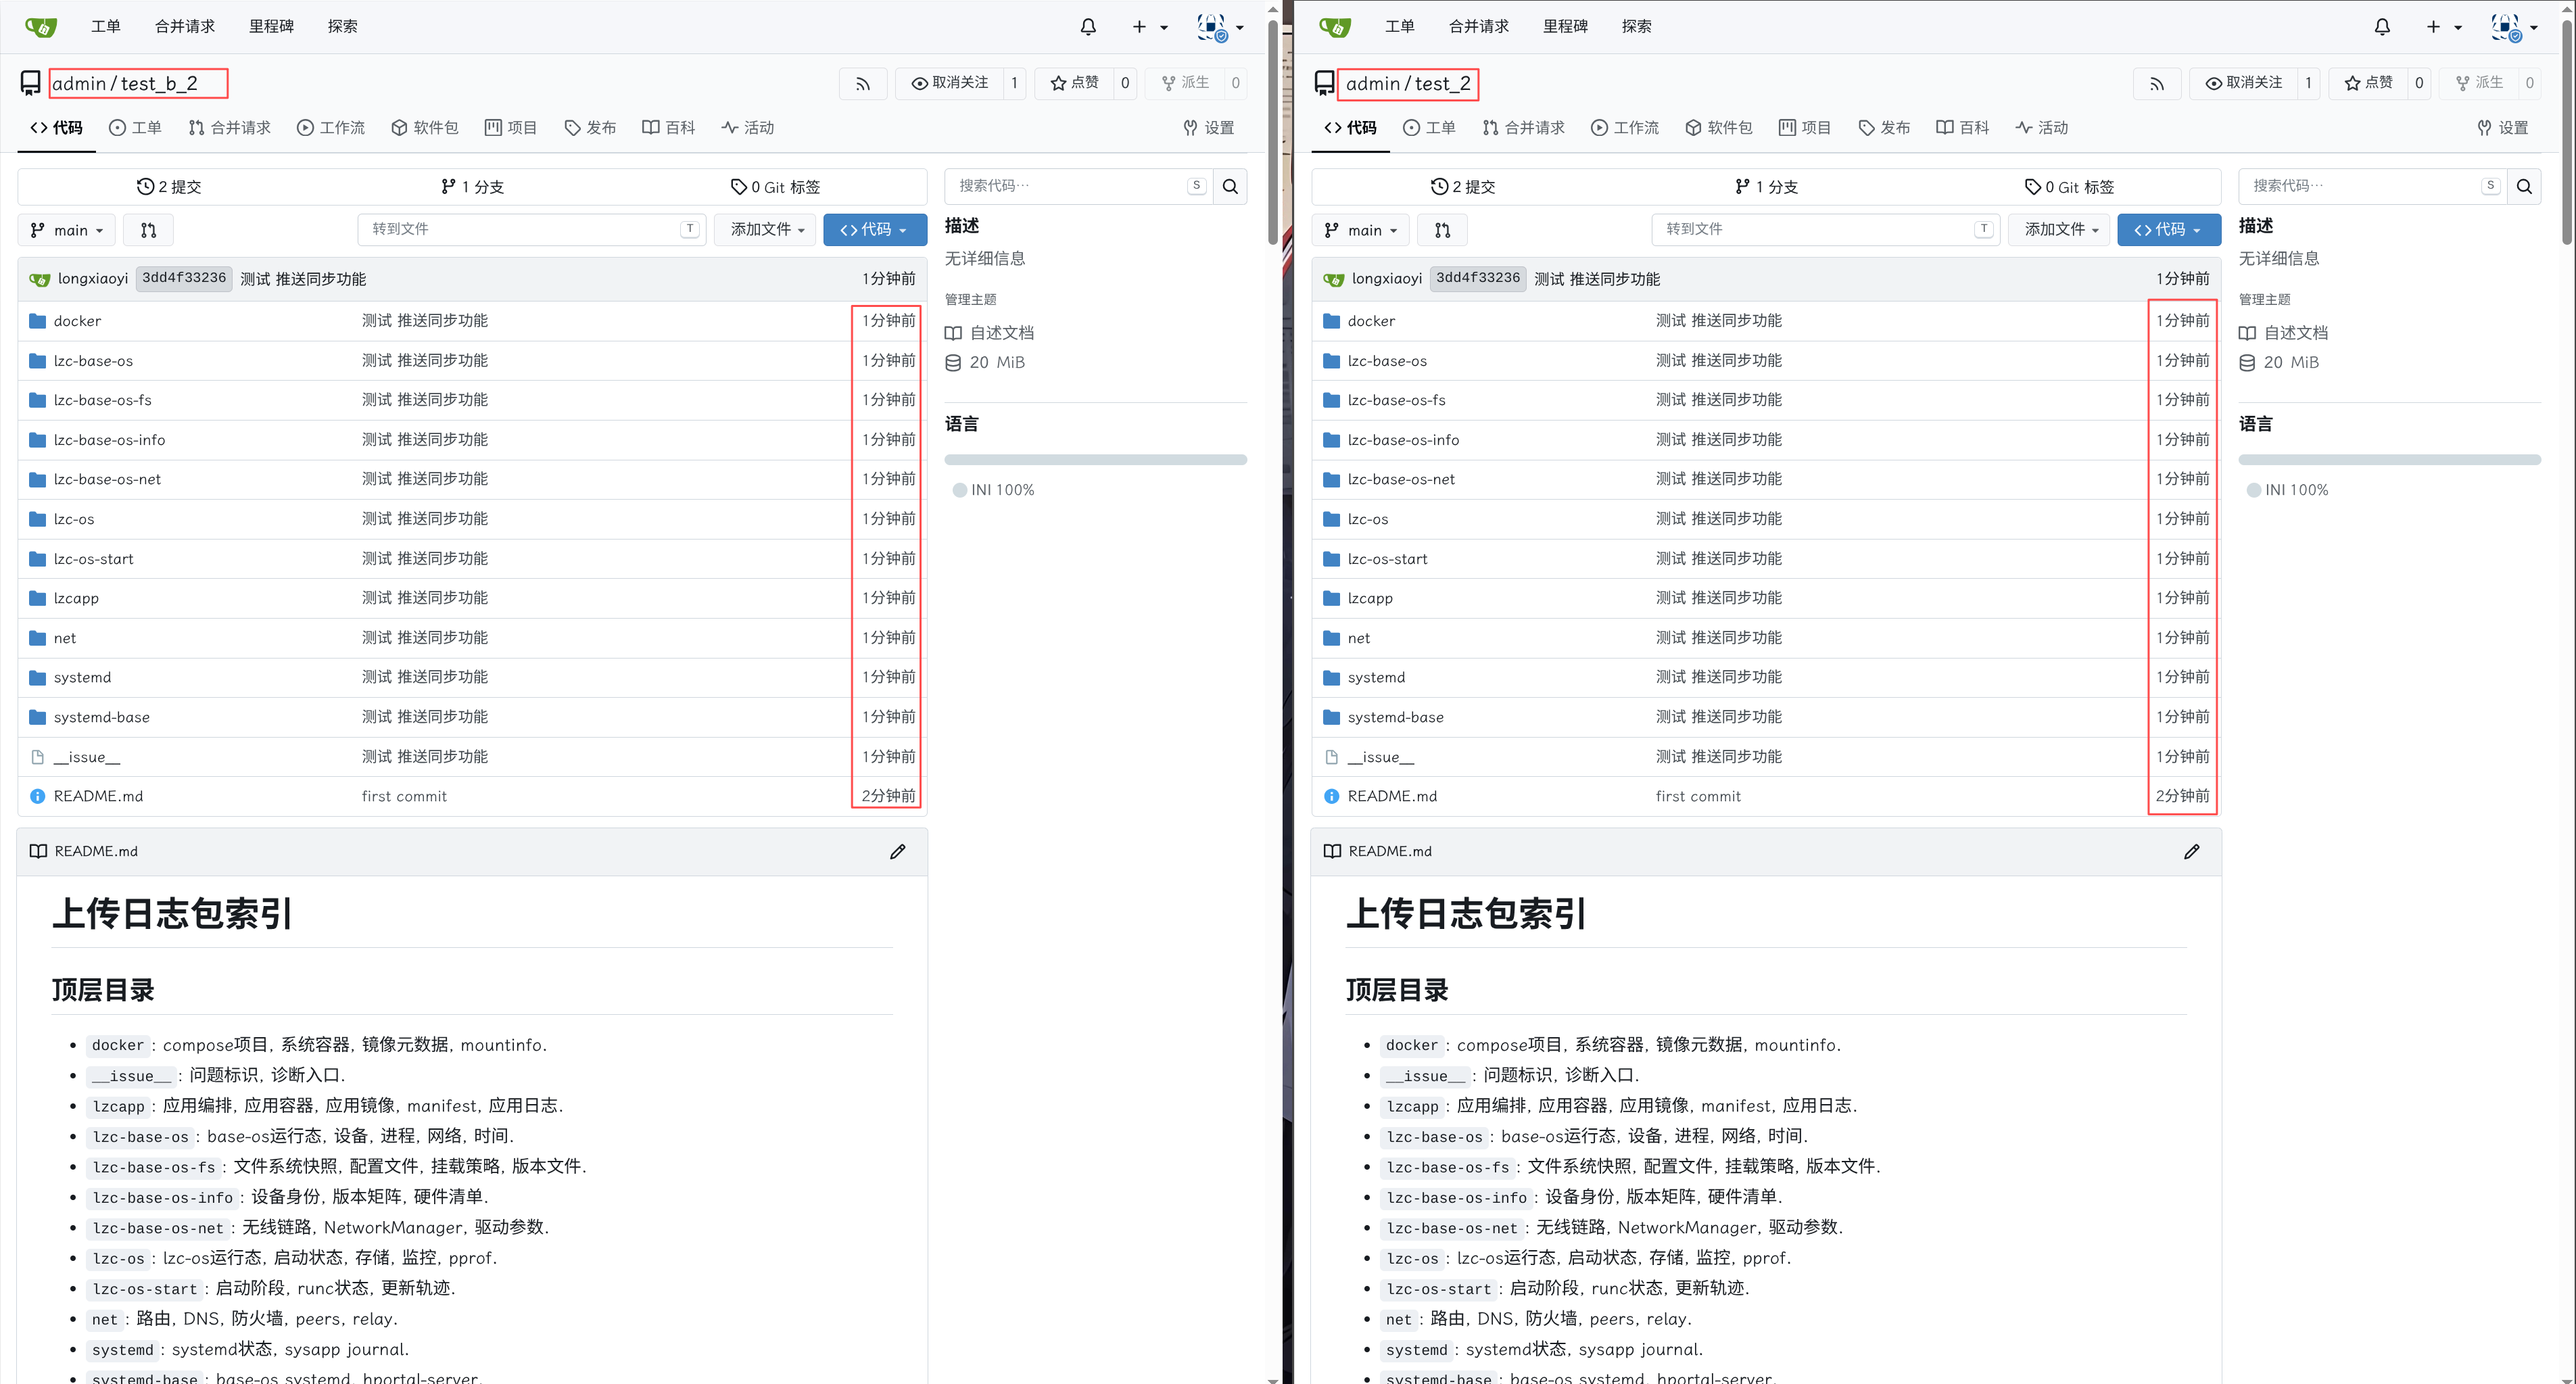Open main branch dropdown in right window
Viewport: 2576px width, 1384px height.
(x=1361, y=230)
